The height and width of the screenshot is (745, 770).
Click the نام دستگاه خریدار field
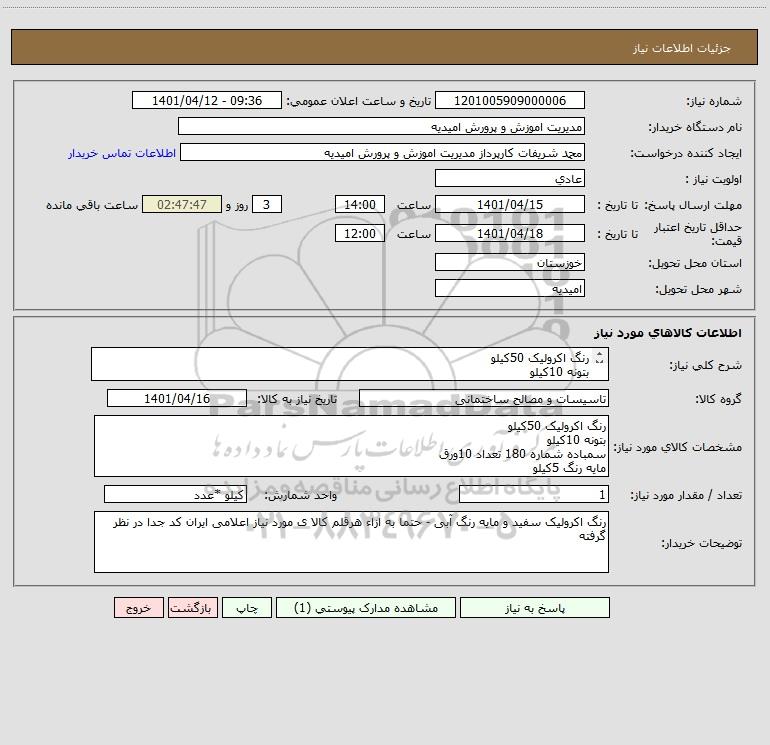[x=381, y=127]
